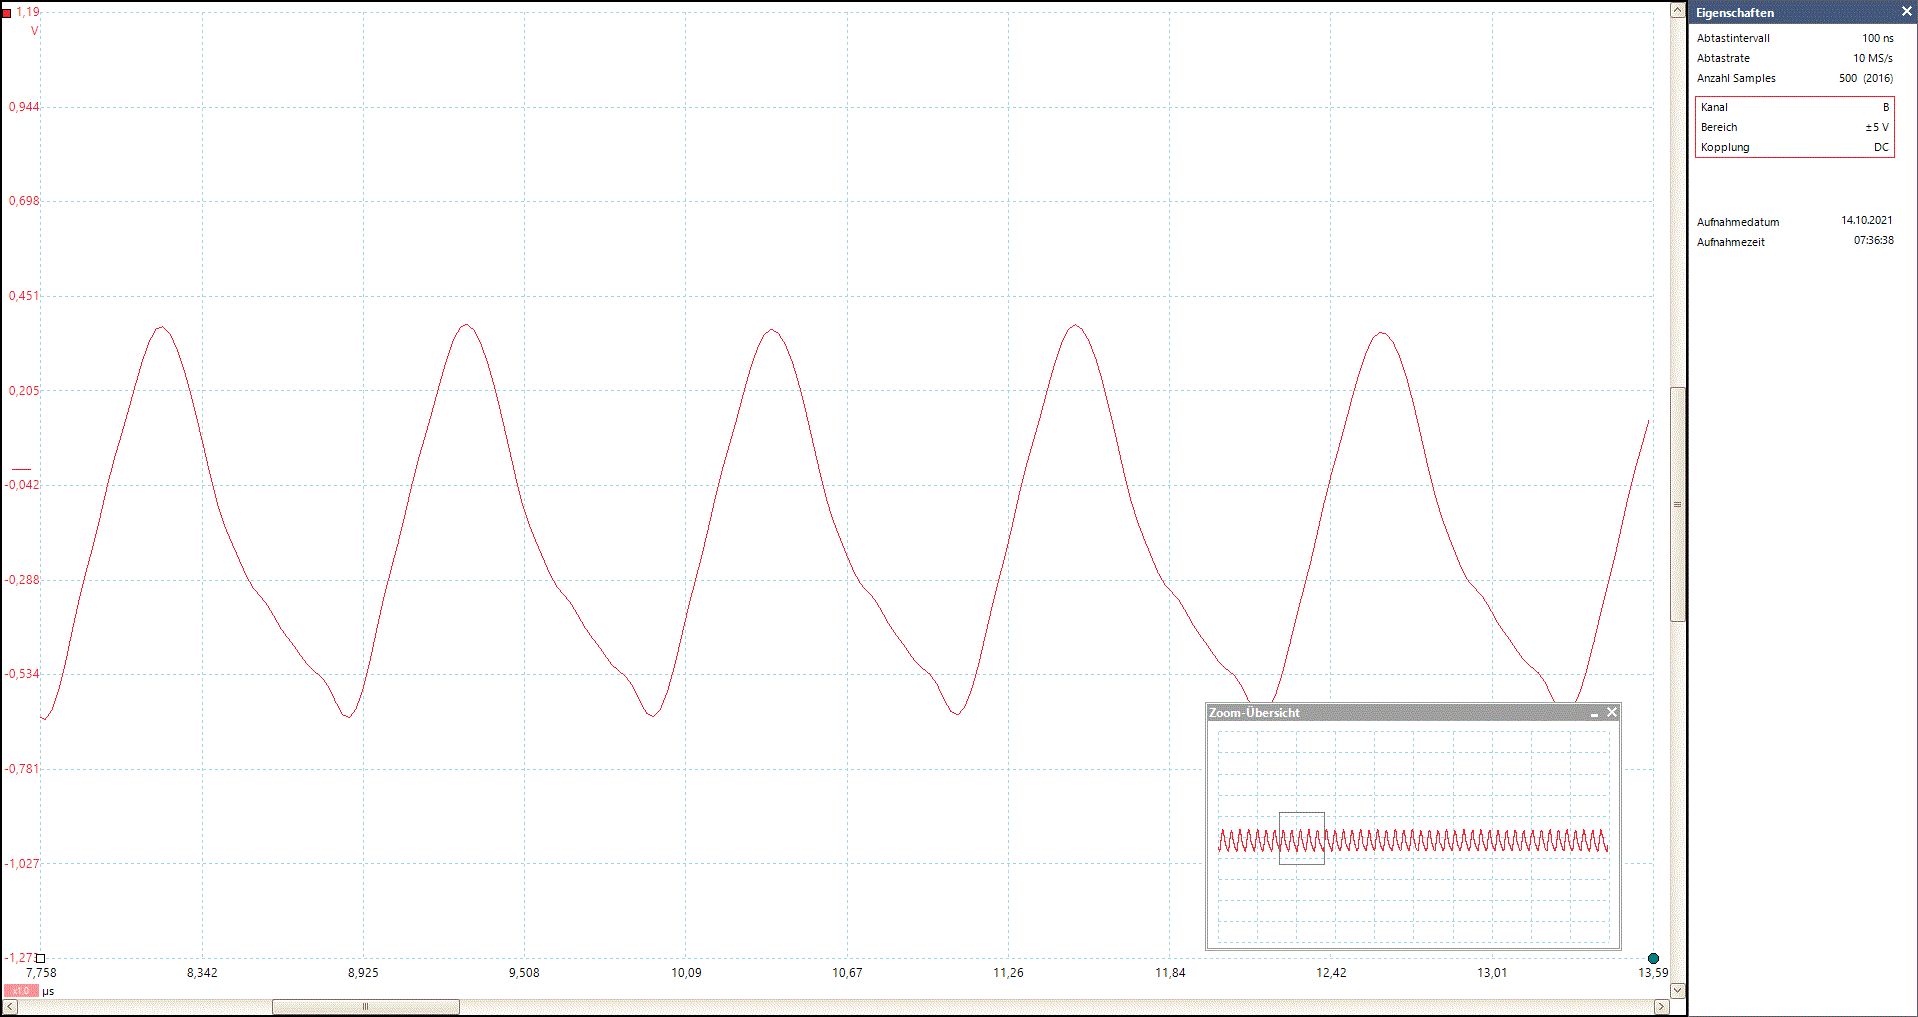Image resolution: width=1918 pixels, height=1017 pixels.
Task: Click the Abtastrate 10 MS/s entry
Action: point(1795,58)
